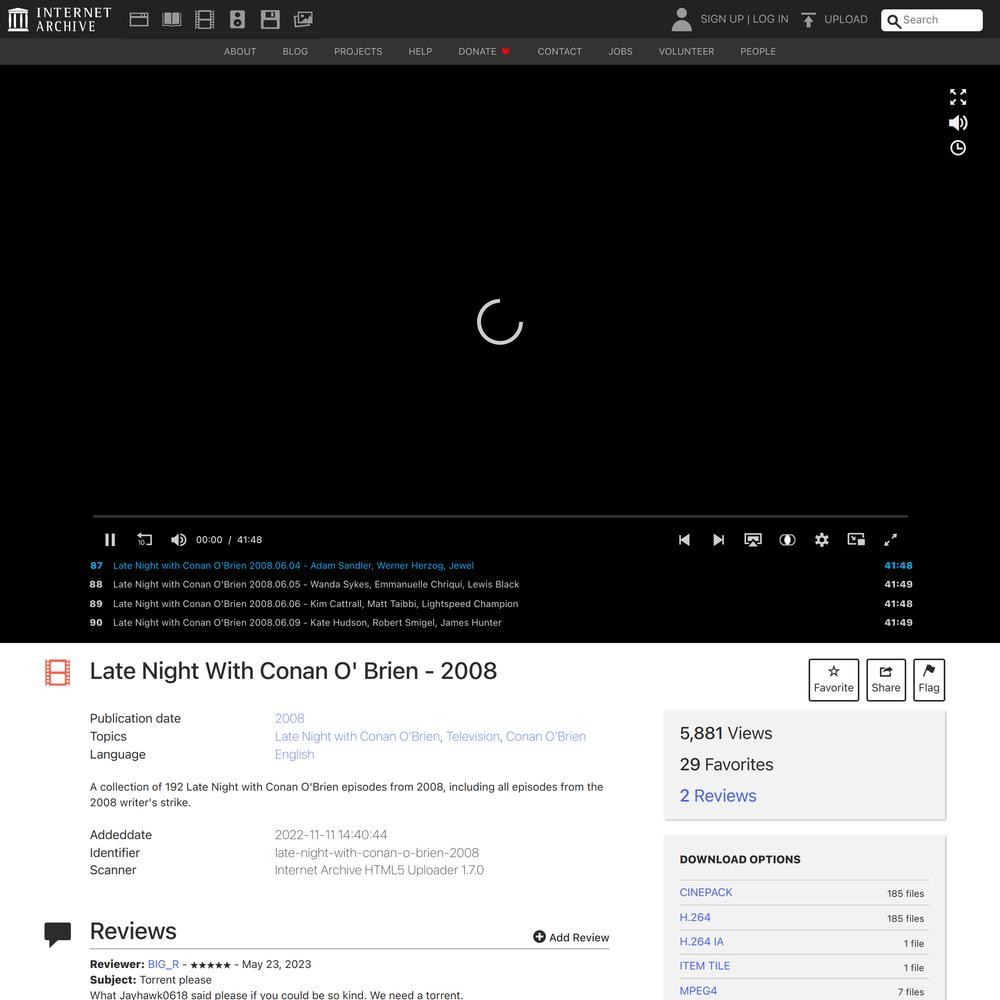Open the CONTACT menu item
Image resolution: width=1000 pixels, height=1000 pixels.
point(559,52)
